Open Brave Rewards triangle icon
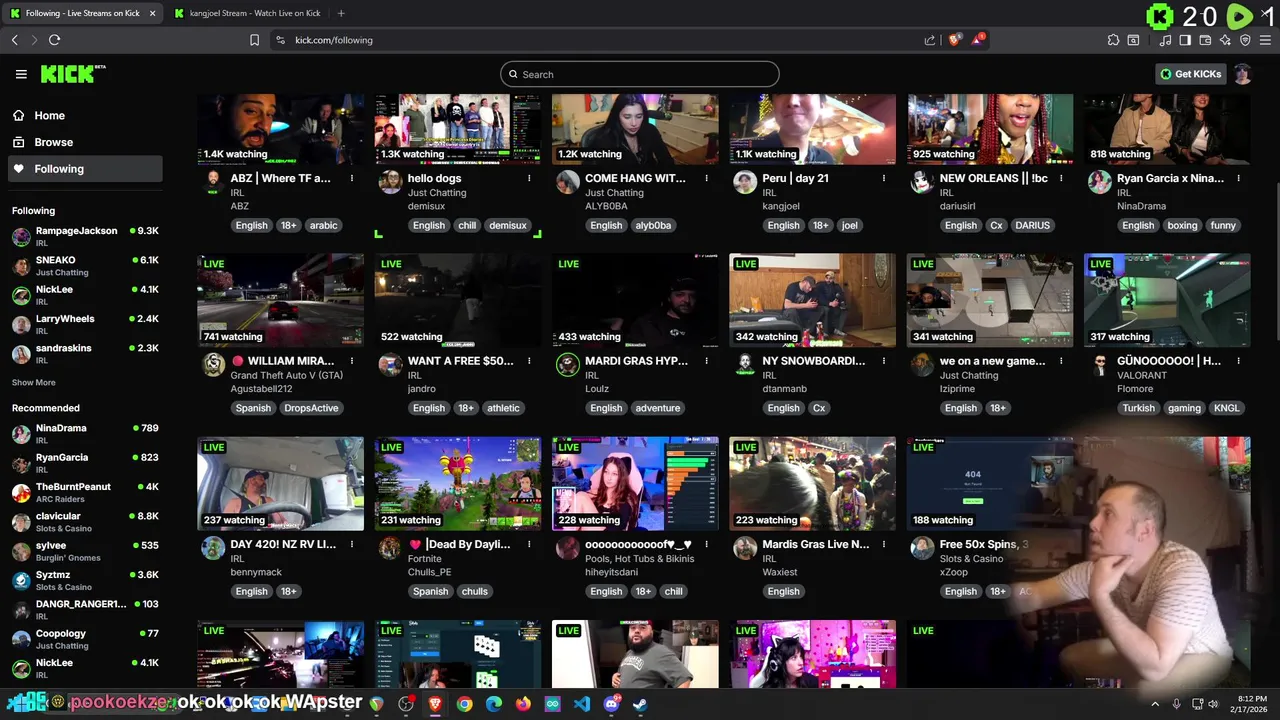The width and height of the screenshot is (1280, 720). point(978,40)
